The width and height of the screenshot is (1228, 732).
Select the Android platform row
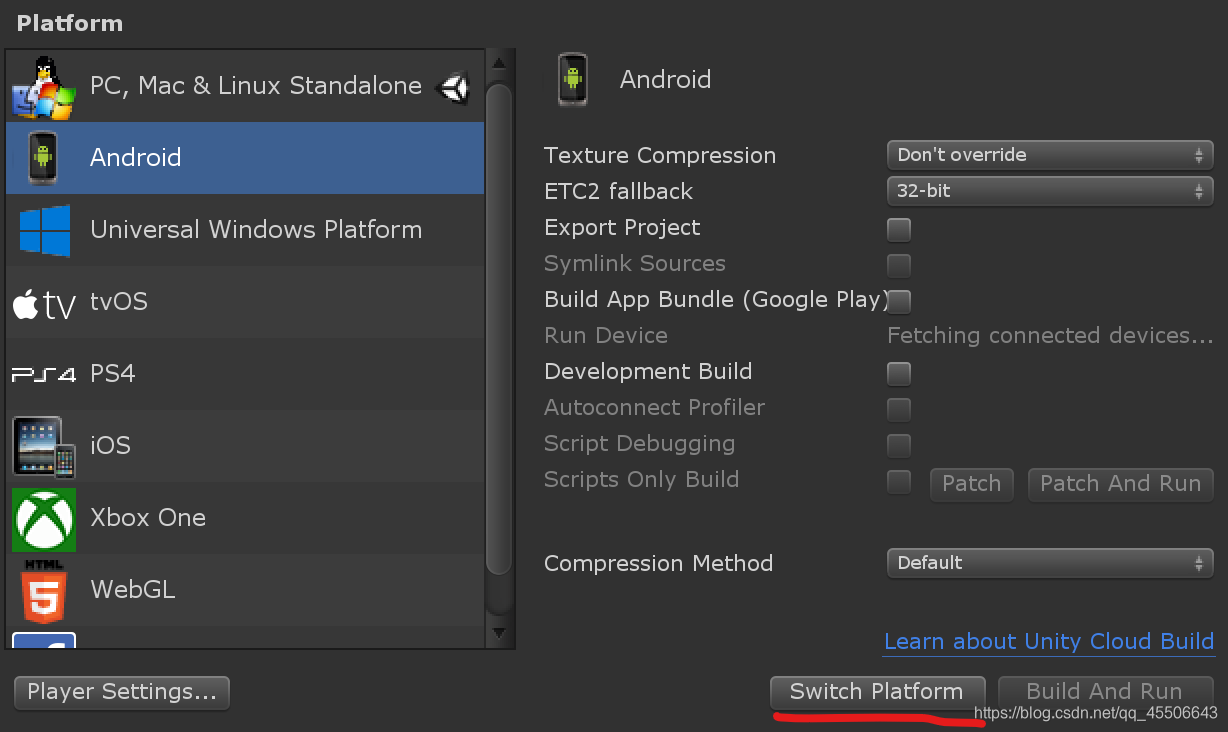245,158
